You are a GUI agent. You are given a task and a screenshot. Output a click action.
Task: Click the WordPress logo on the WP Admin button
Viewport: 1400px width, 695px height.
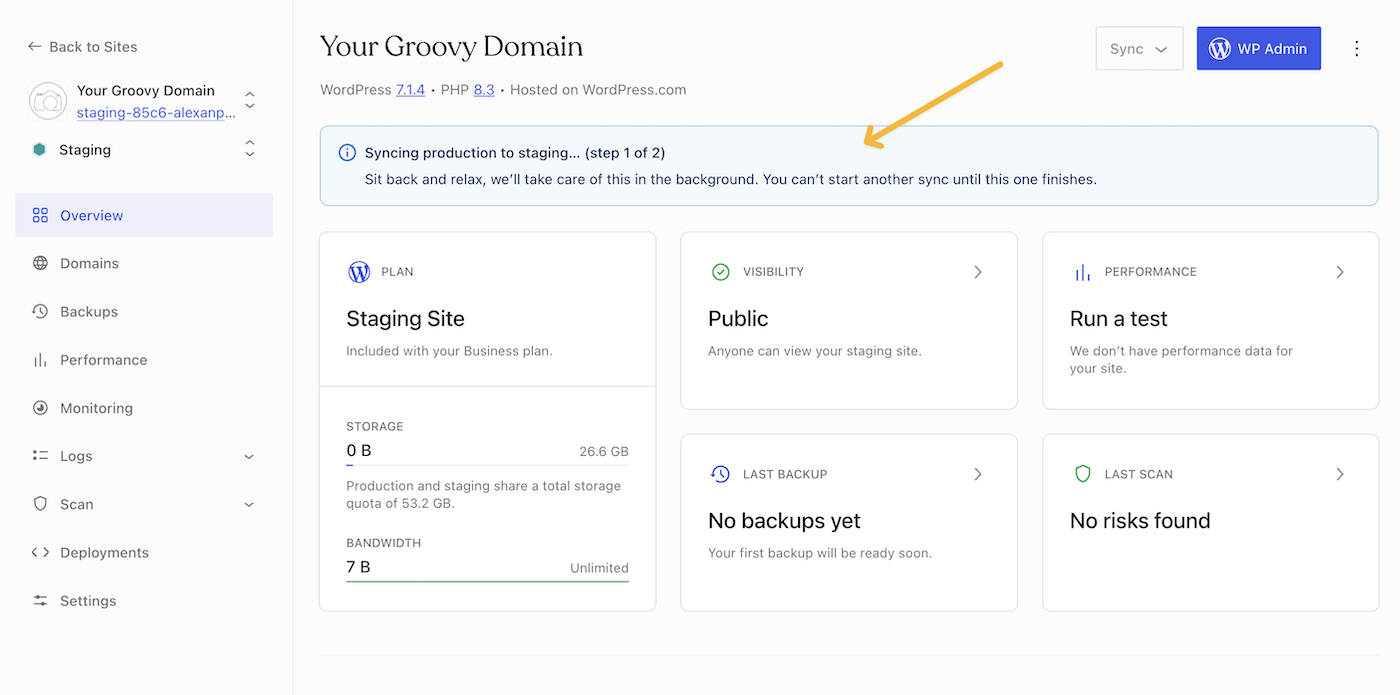(1219, 48)
